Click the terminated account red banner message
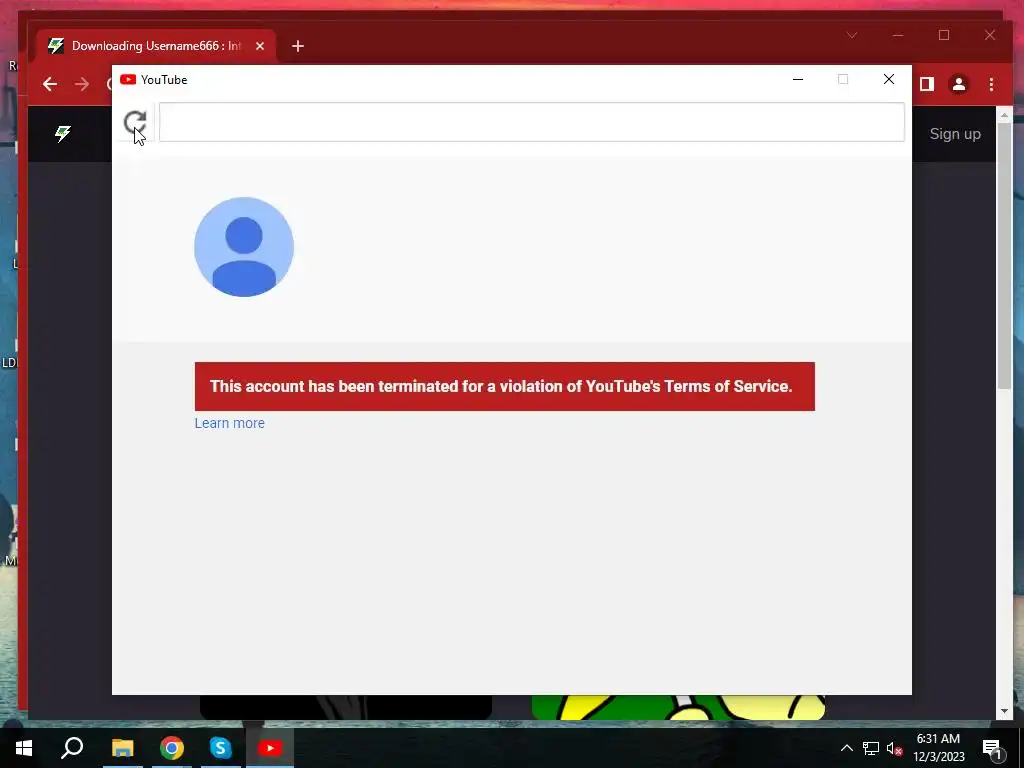 (505, 387)
